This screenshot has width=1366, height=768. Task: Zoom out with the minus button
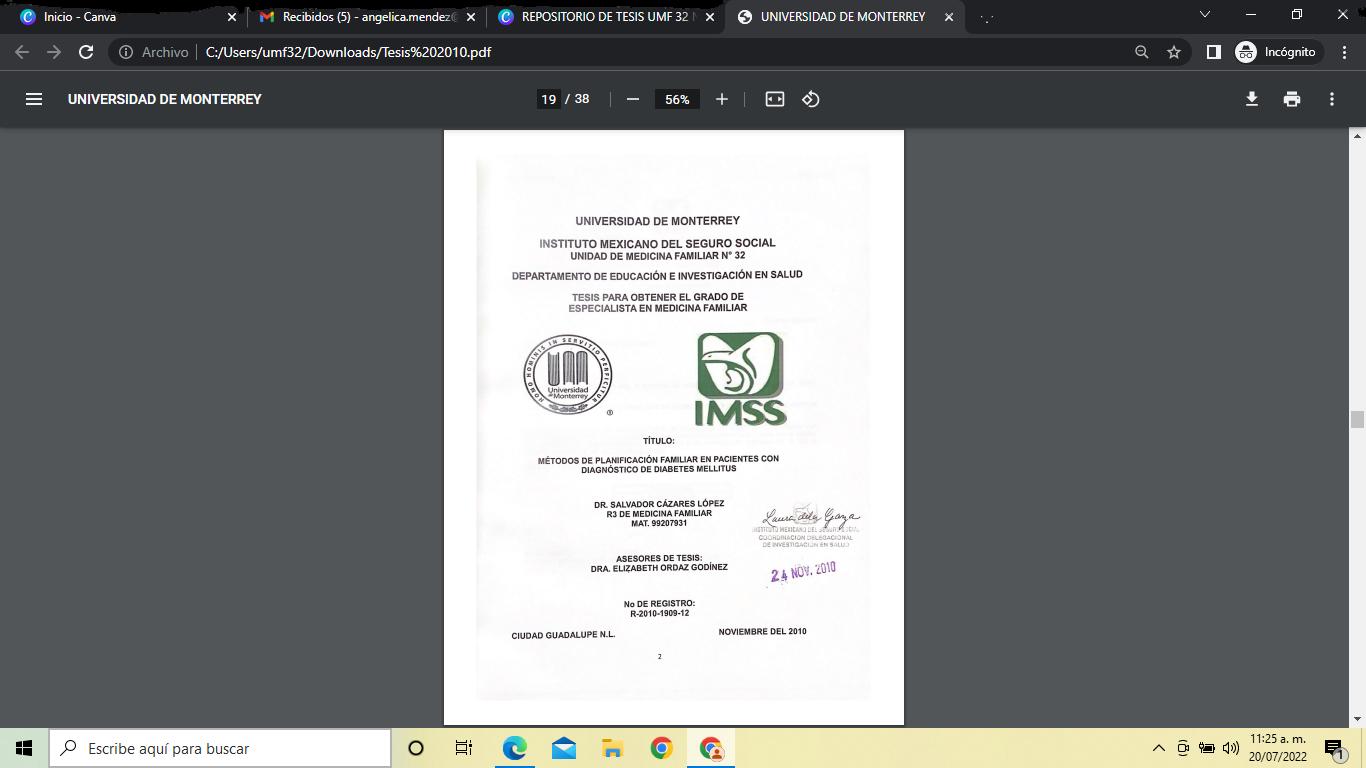632,99
